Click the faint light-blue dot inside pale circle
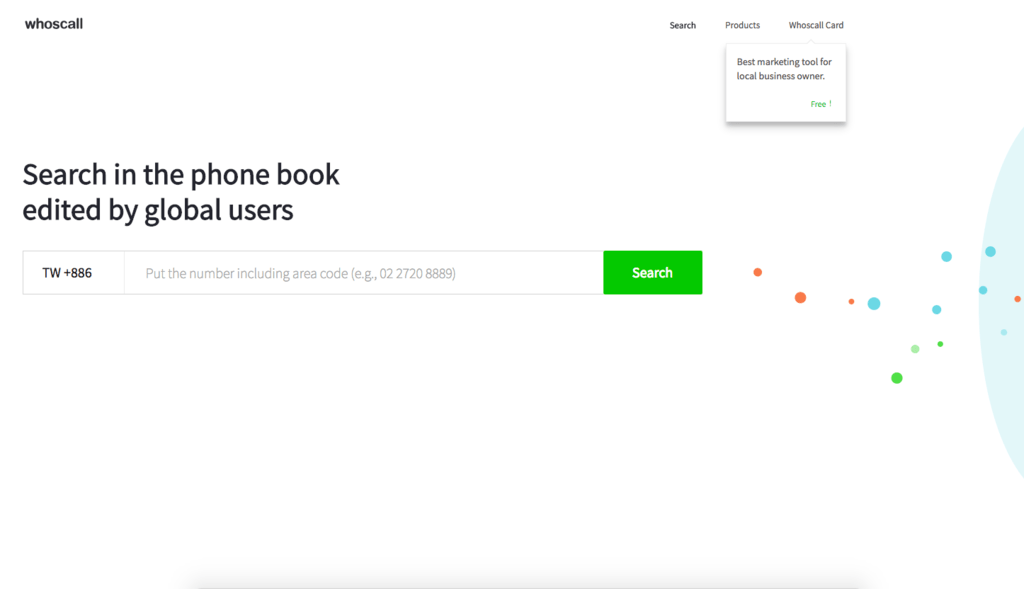Image resolution: width=1024 pixels, height=589 pixels. point(1004,332)
